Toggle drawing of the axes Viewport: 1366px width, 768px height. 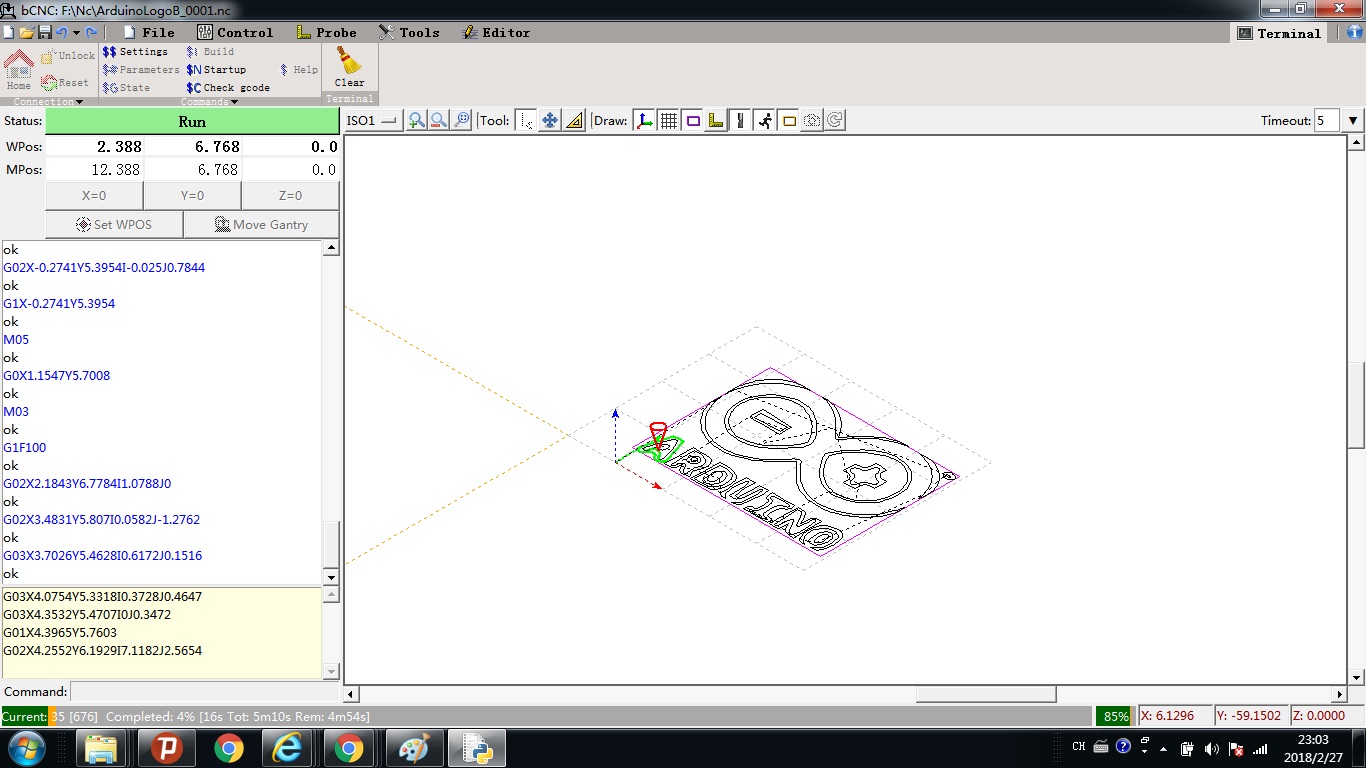645,121
